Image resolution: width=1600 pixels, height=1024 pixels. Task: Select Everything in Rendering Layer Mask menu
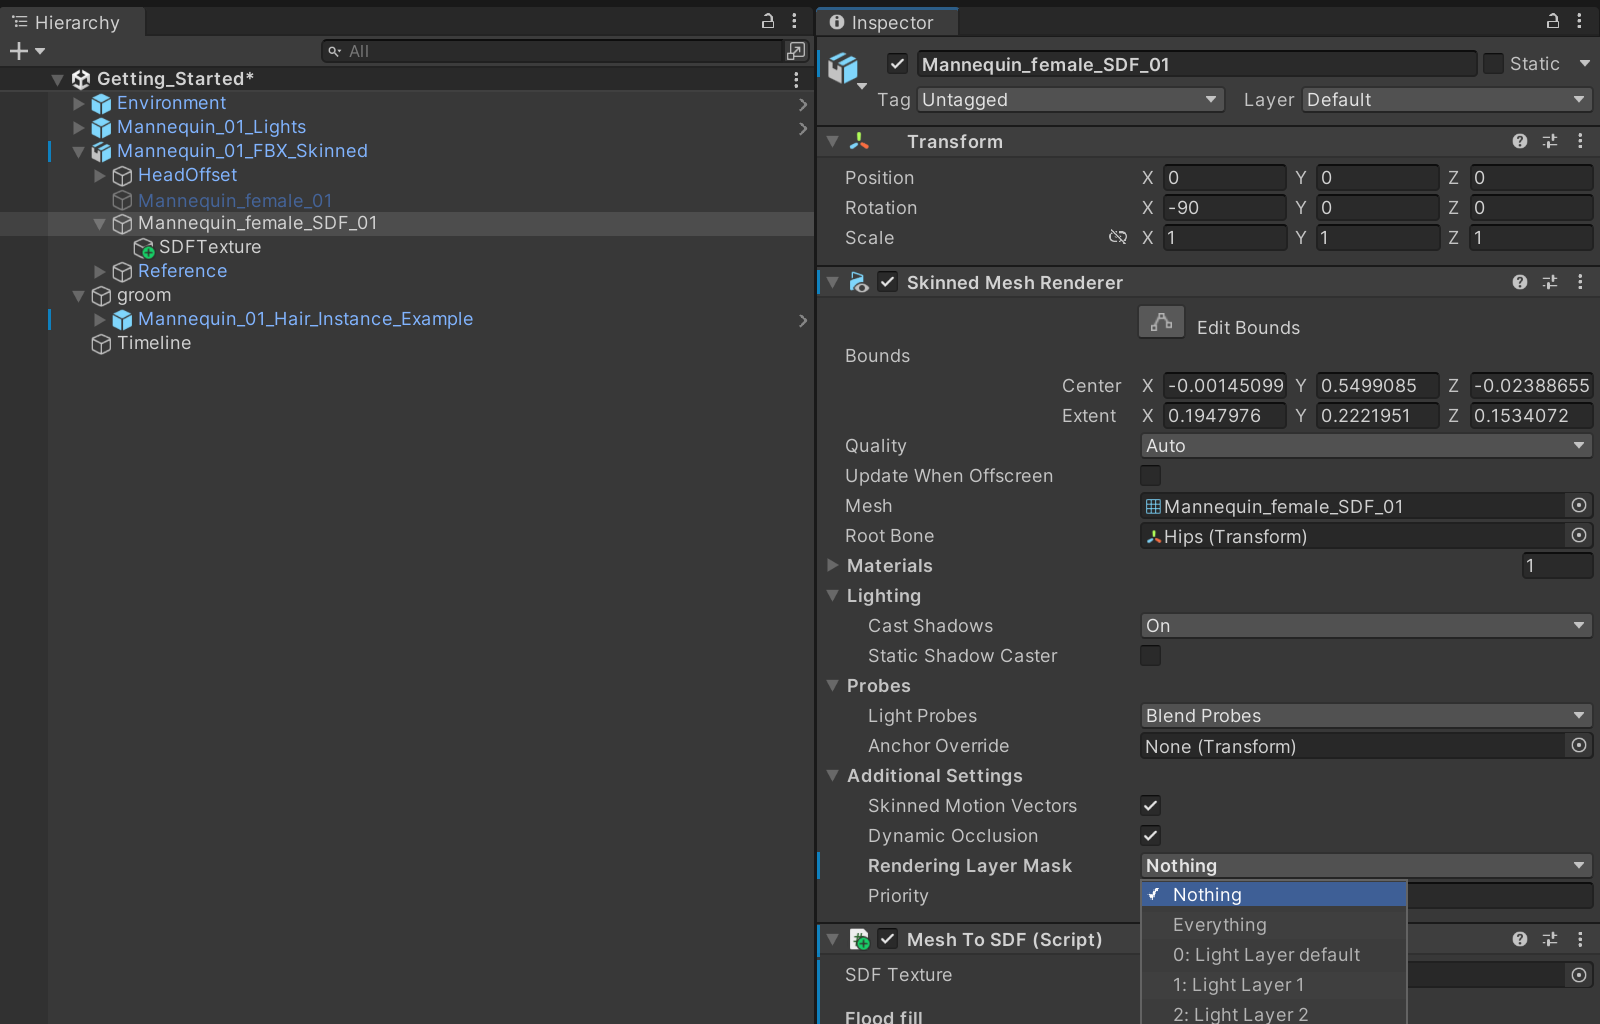[1219, 925]
